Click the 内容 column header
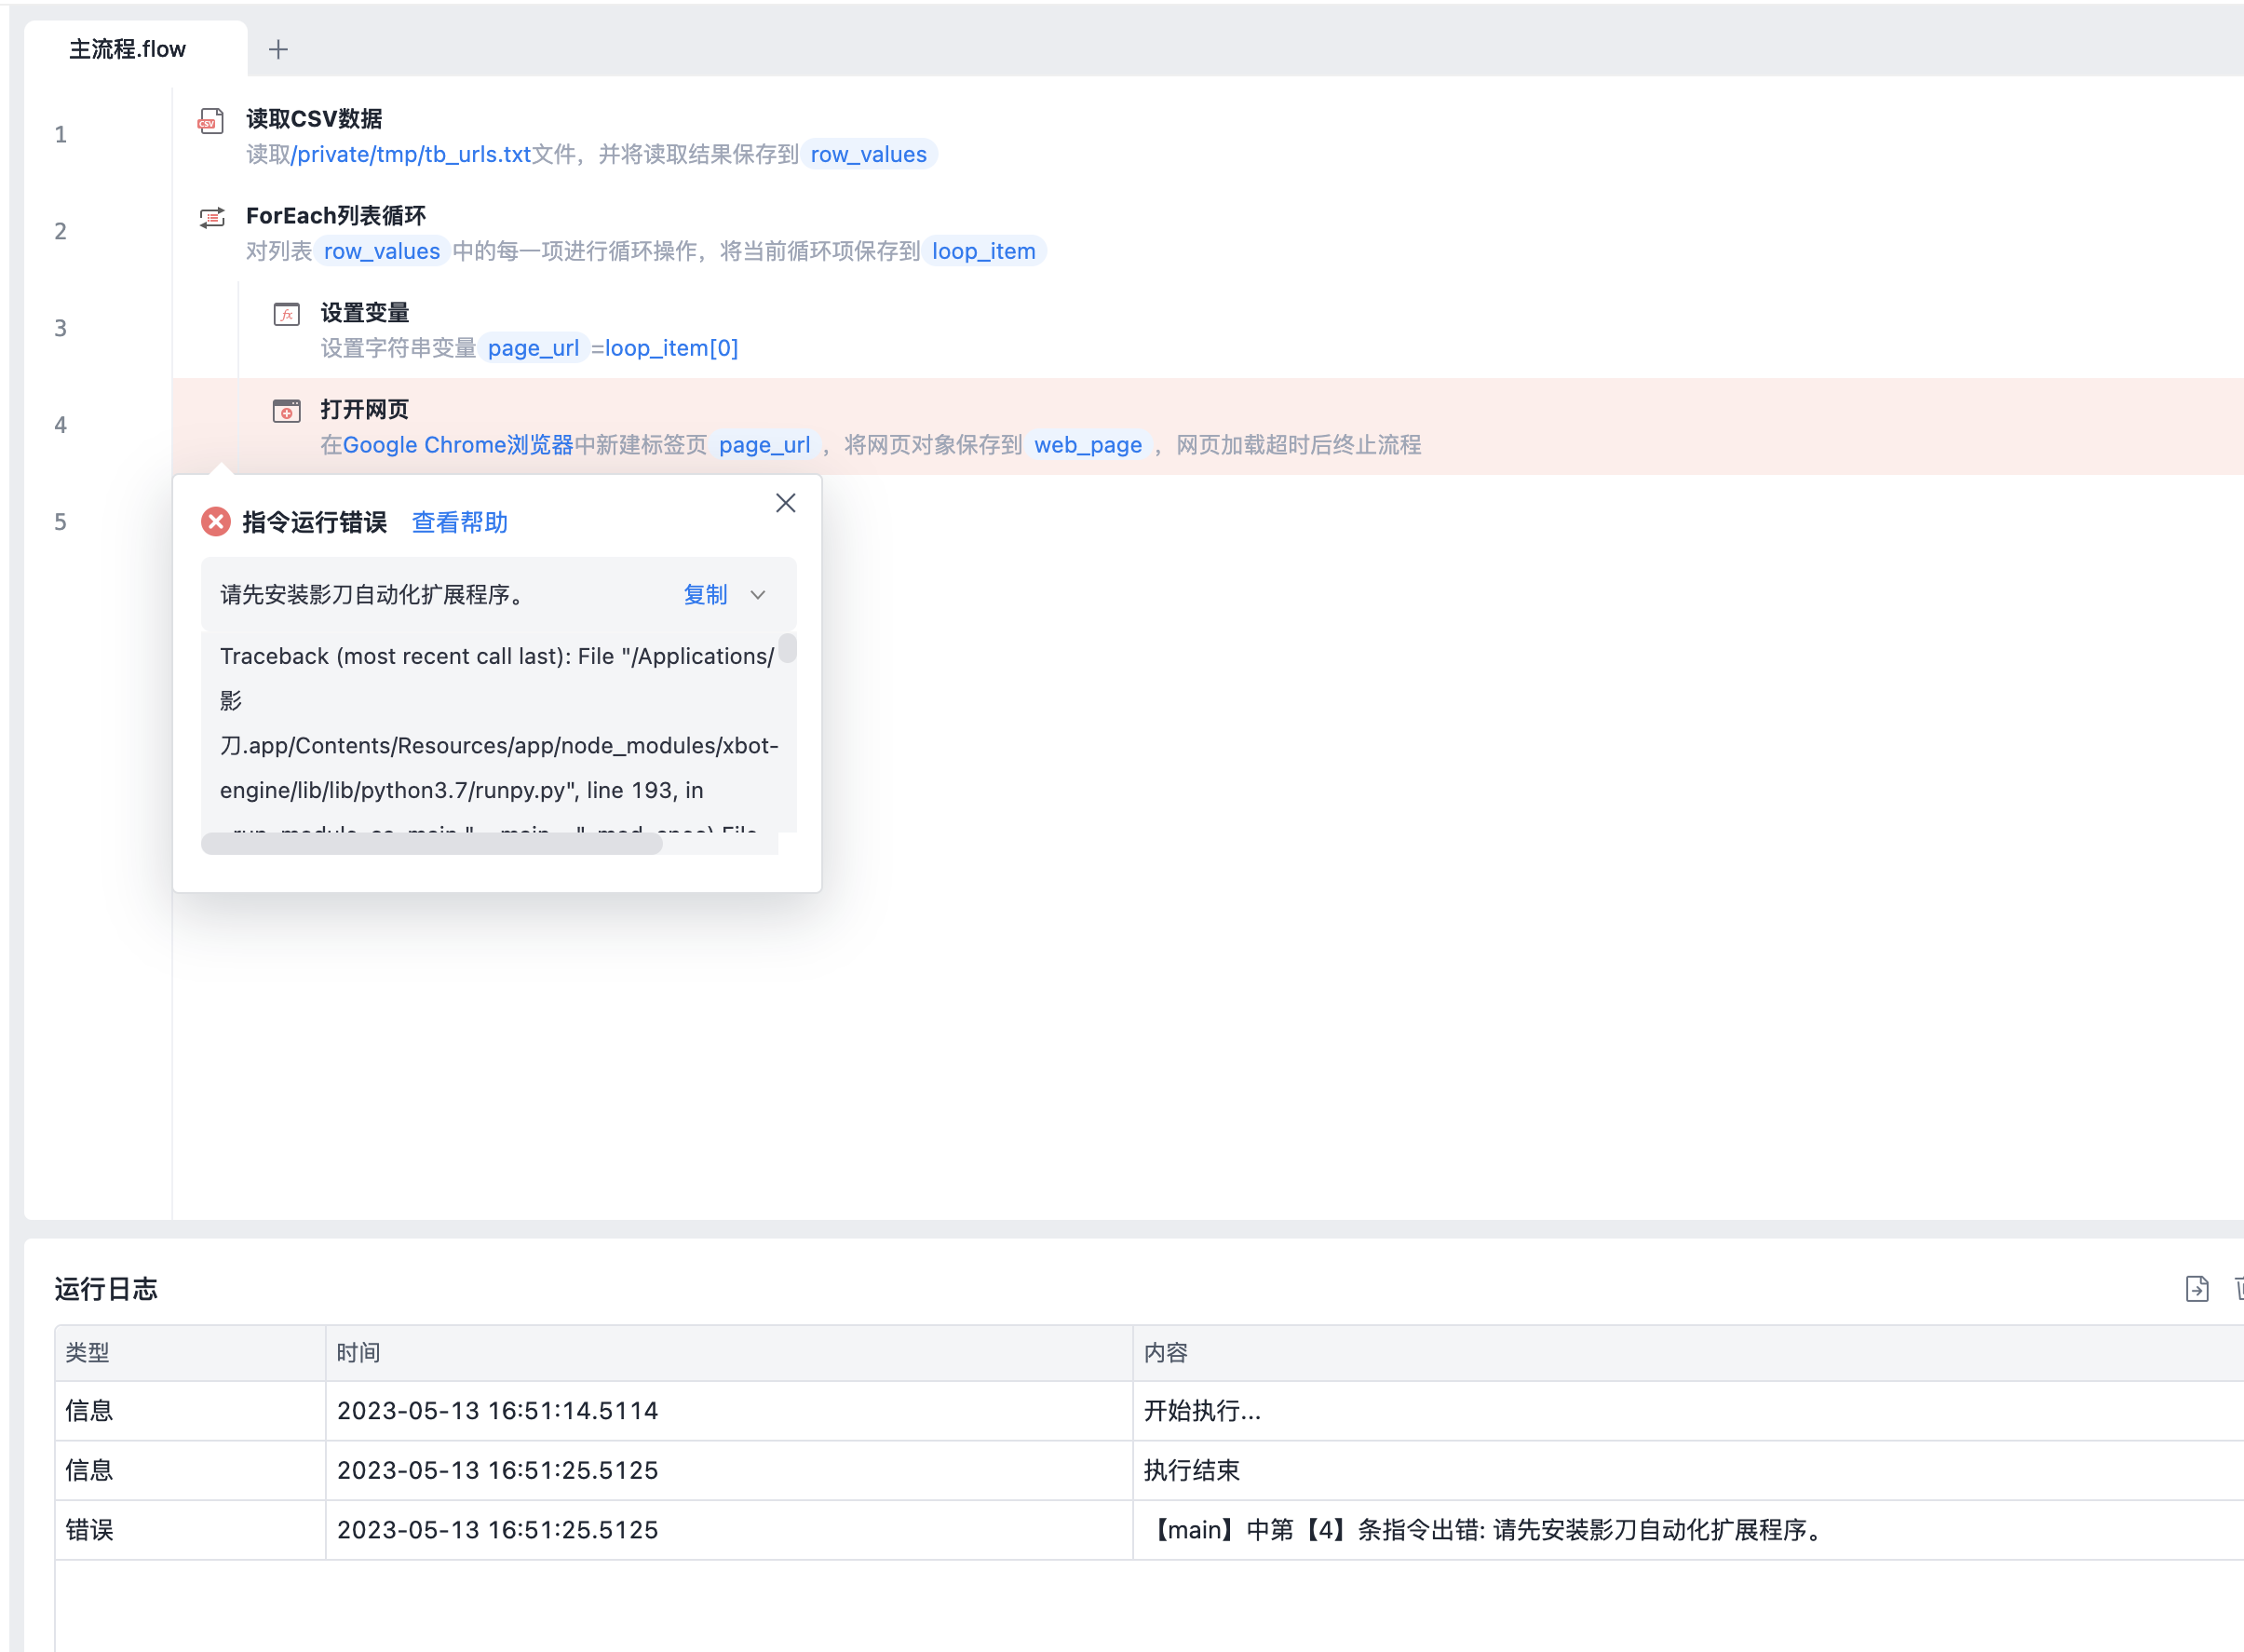The image size is (2244, 1652). point(1166,1353)
